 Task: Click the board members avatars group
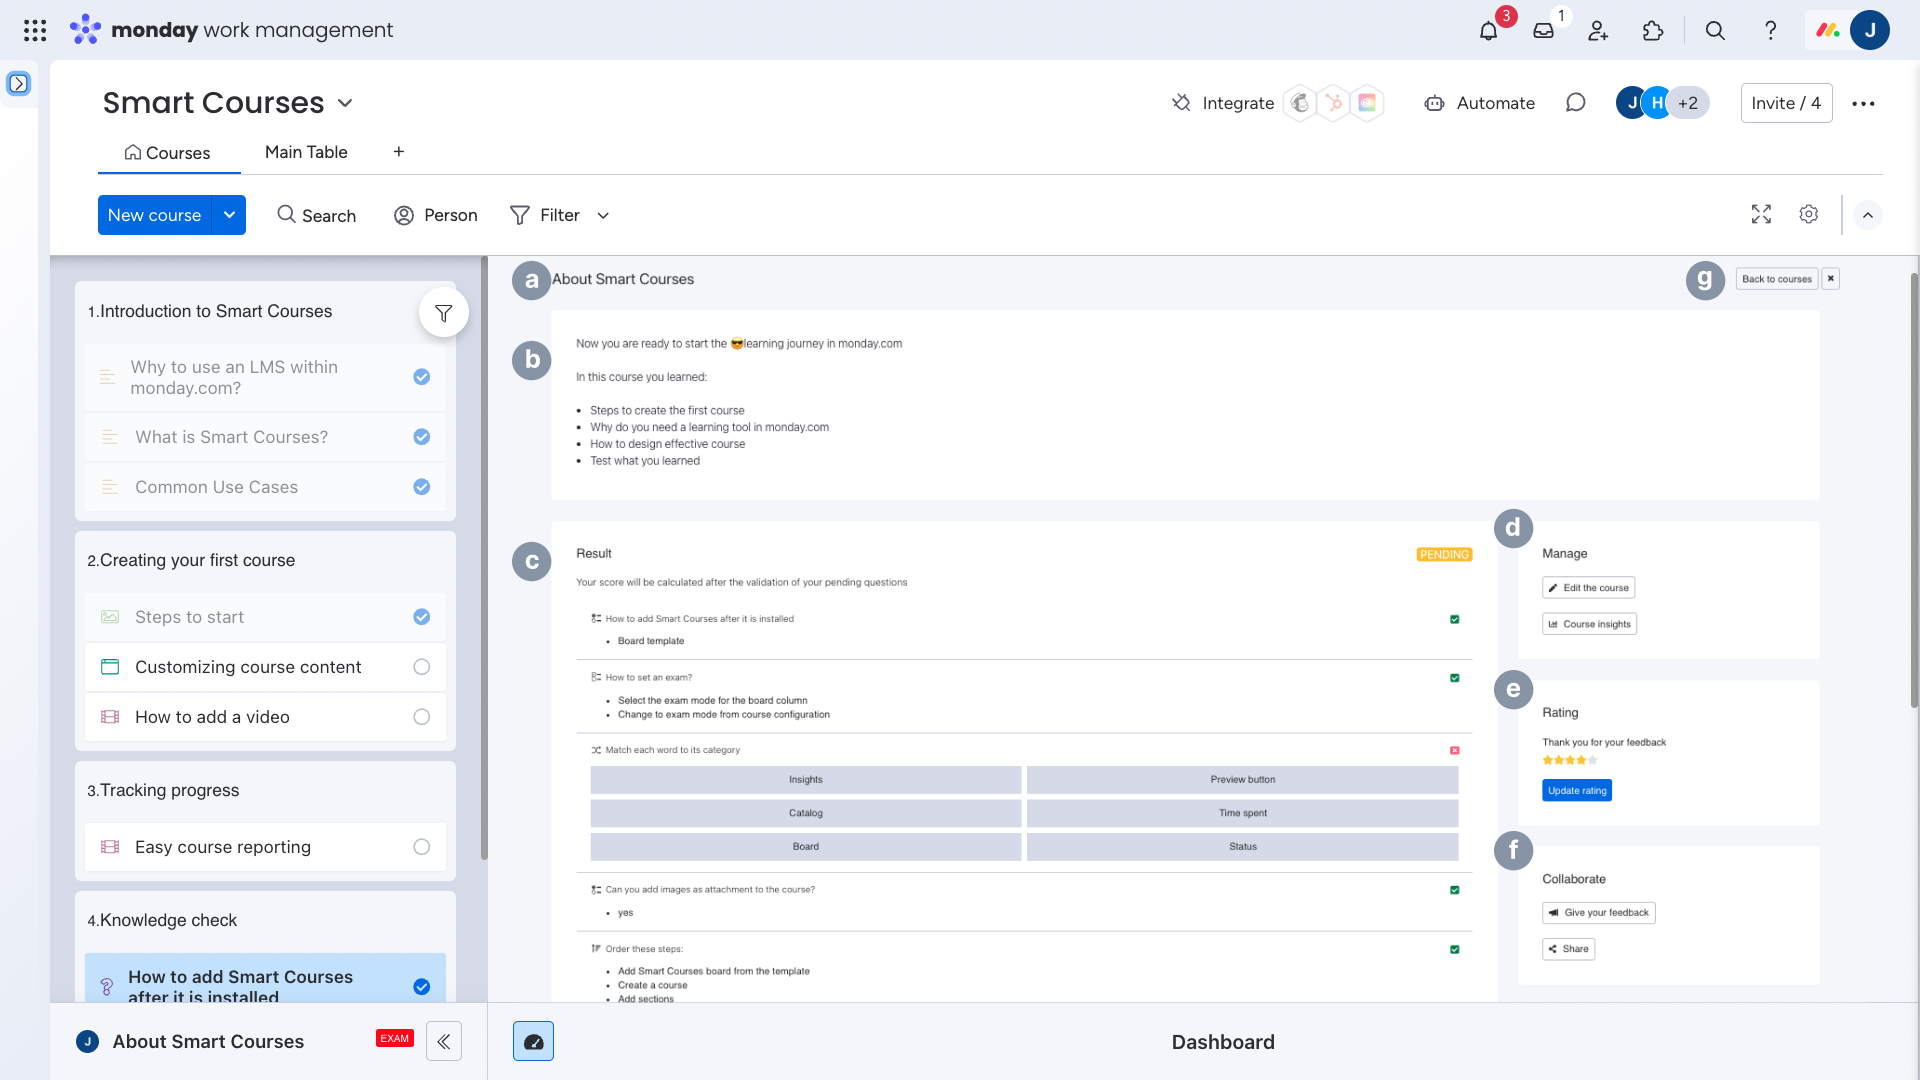click(x=1662, y=103)
